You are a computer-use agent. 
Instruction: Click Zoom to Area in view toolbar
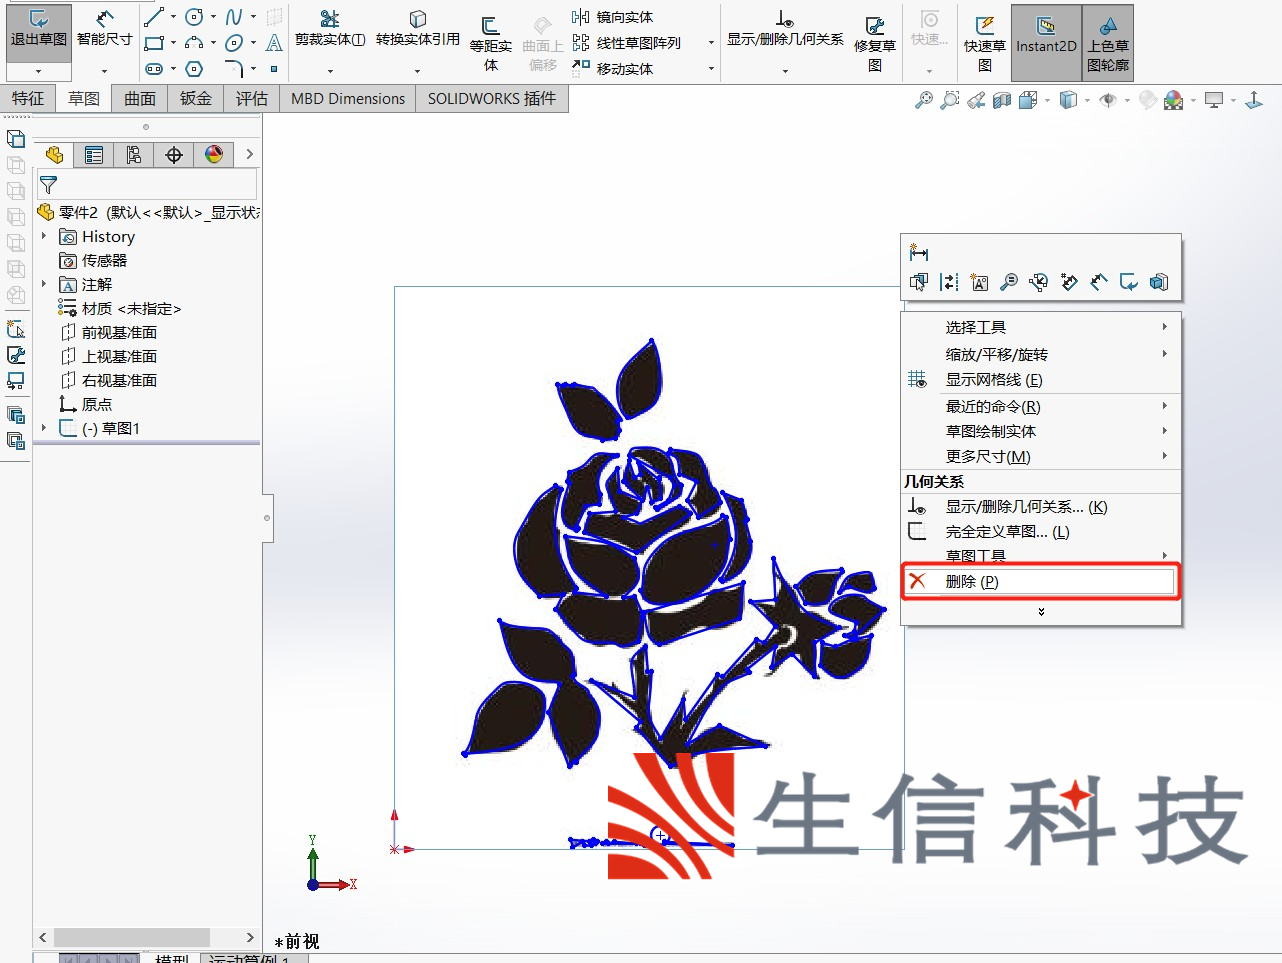click(950, 100)
